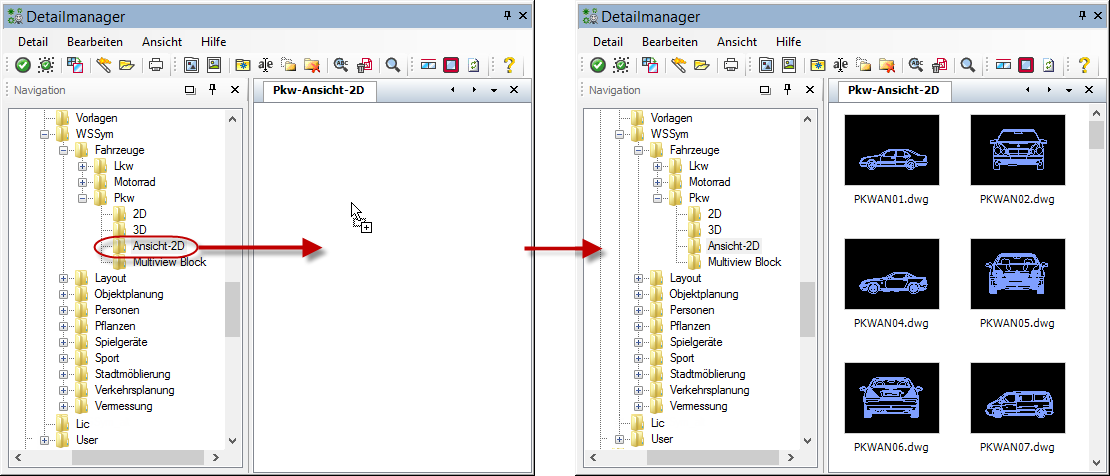Click the delete folder icon with red X in right window

pyautogui.click(x=887, y=65)
